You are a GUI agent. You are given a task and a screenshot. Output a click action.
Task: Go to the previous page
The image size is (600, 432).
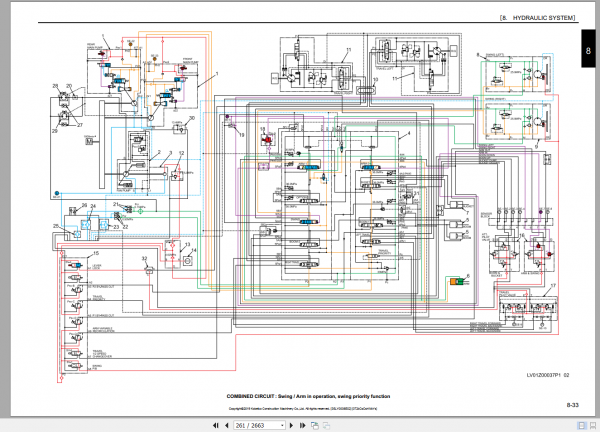[x=227, y=425]
